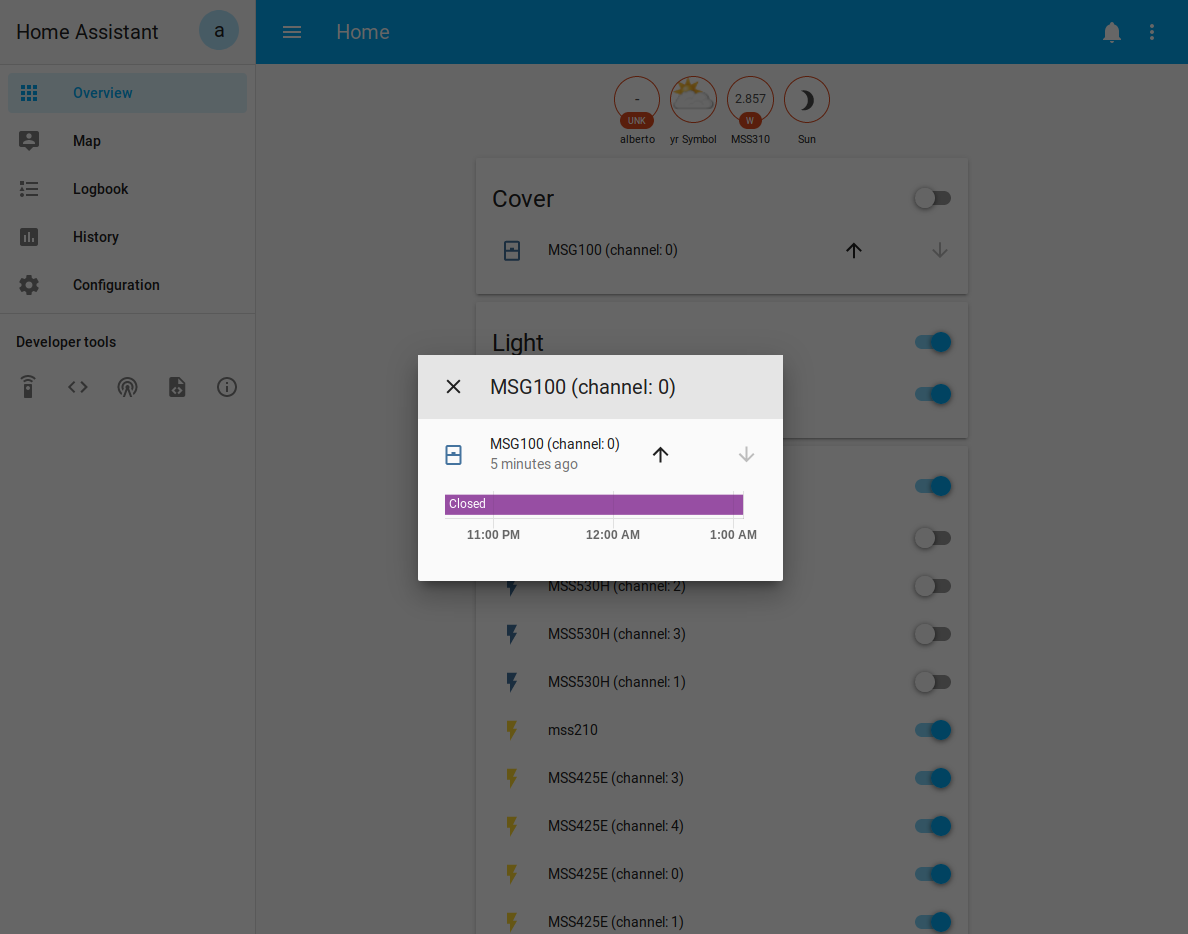The image size is (1188, 934).
Task: Toggle the Cover group switch
Action: coord(933,198)
